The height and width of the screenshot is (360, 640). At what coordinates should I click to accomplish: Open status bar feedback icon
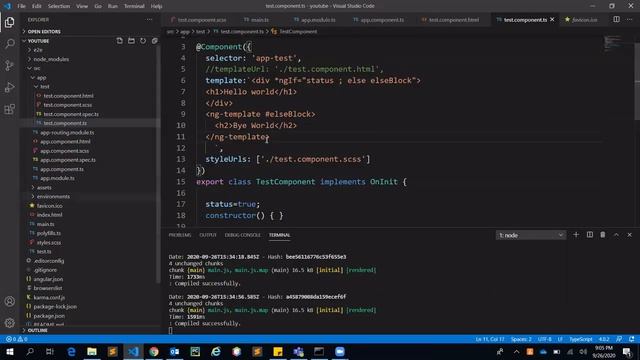coord(619,339)
